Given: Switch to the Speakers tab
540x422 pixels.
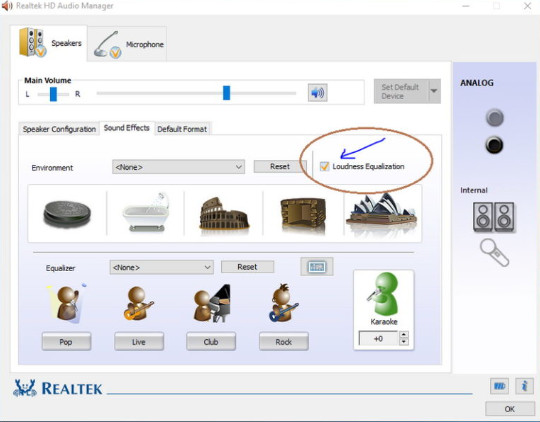Looking at the screenshot, I should pyautogui.click(x=49, y=43).
